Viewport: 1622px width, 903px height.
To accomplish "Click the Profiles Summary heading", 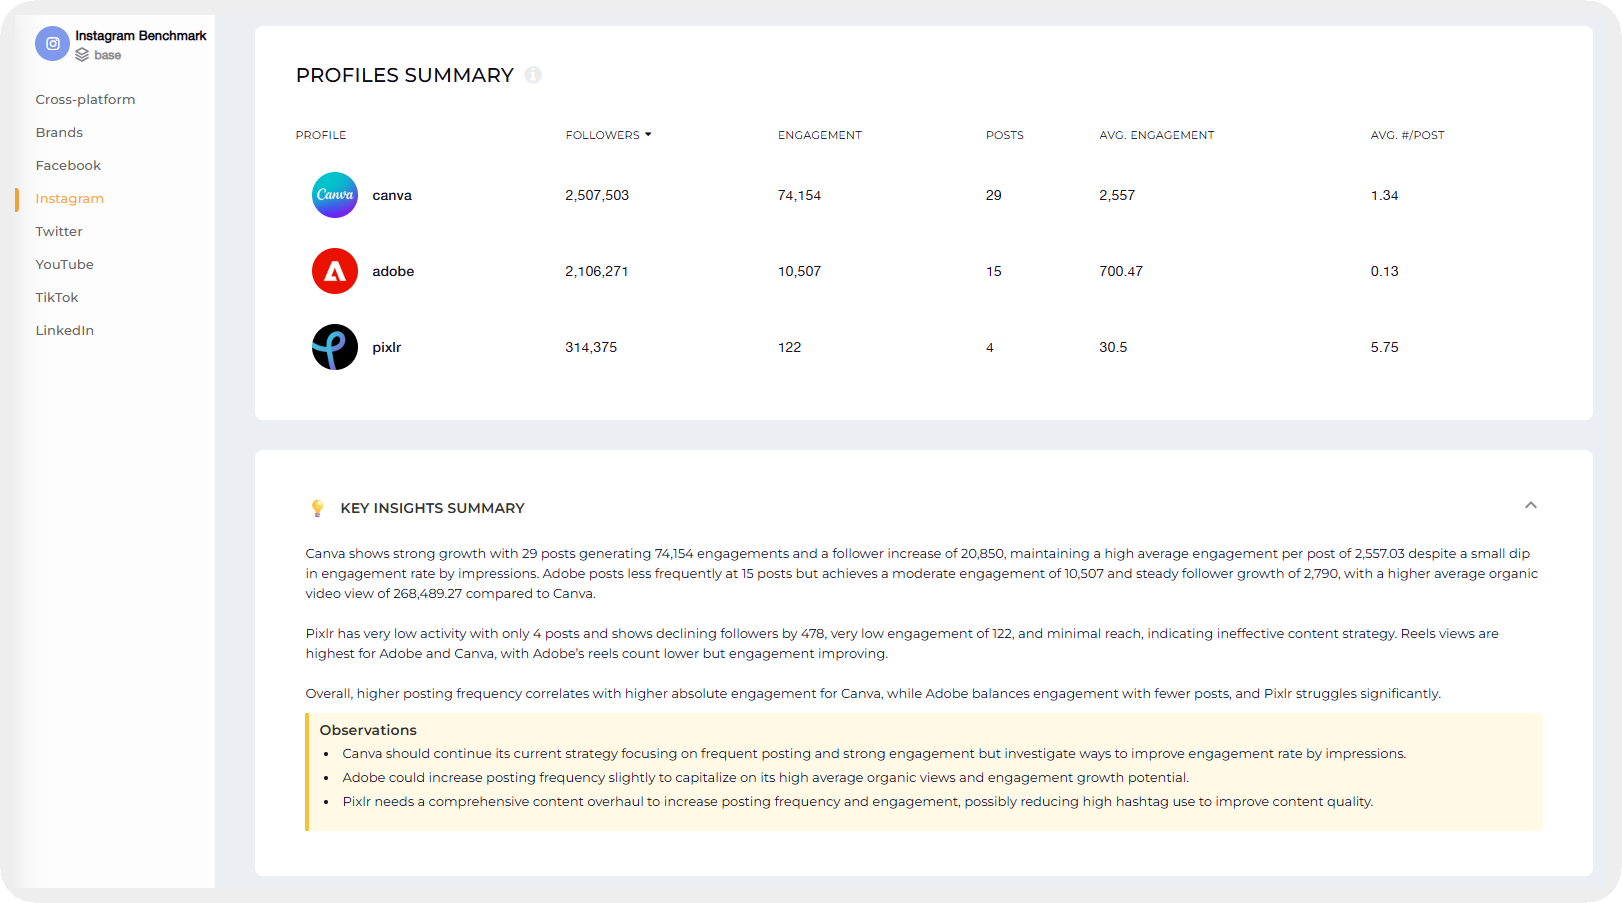I will pos(405,75).
